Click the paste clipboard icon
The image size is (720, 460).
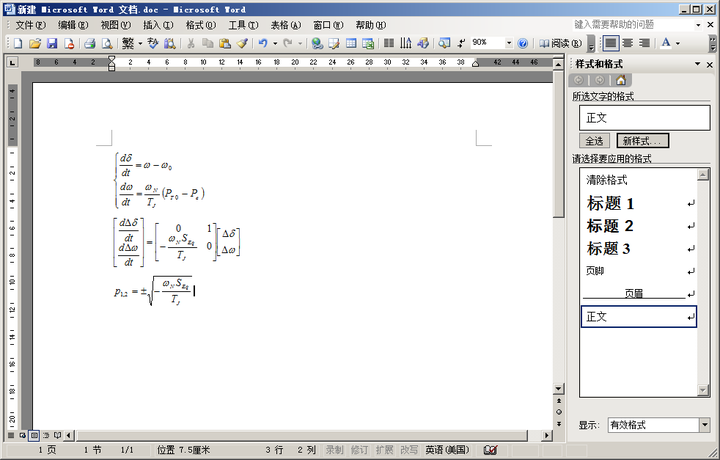point(225,43)
